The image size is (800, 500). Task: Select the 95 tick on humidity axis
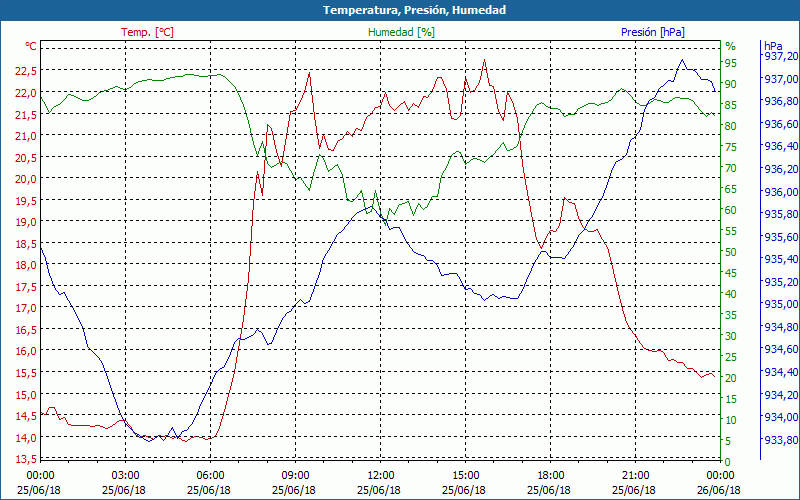click(731, 63)
